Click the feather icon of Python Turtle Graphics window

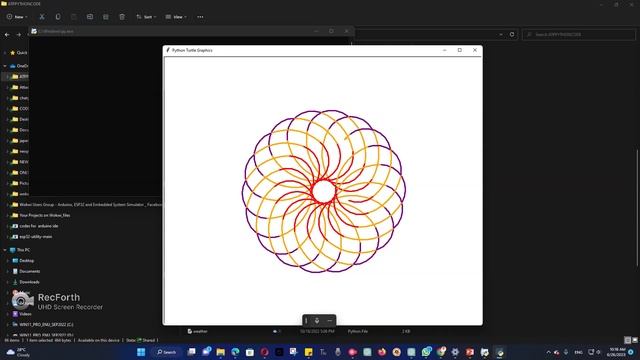pyautogui.click(x=168, y=50)
